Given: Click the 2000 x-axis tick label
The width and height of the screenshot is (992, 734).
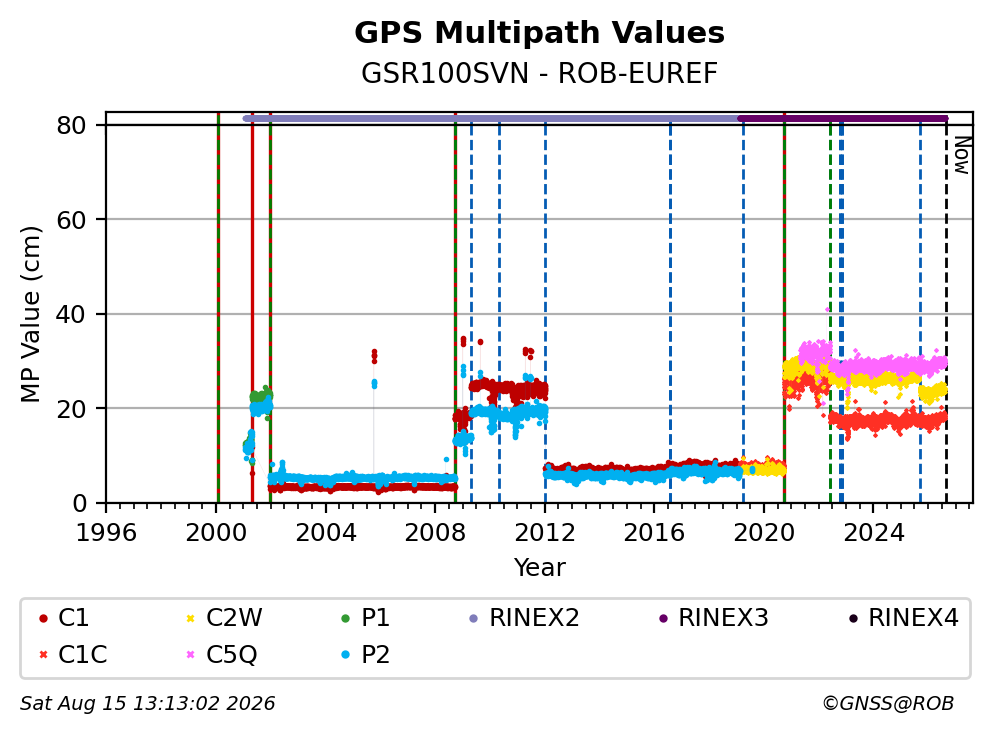Looking at the screenshot, I should (x=216, y=533).
